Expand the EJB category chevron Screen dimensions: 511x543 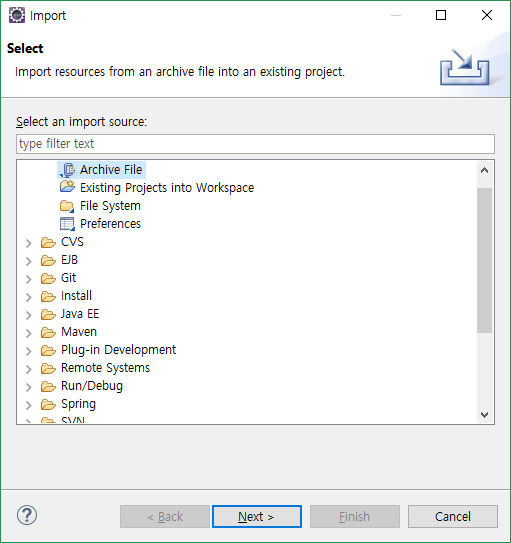pos(29,261)
